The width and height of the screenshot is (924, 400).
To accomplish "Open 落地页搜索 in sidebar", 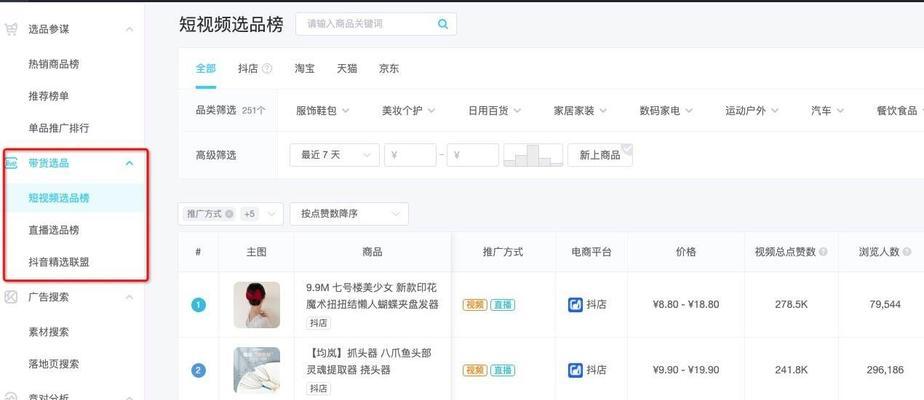I will pos(54,364).
